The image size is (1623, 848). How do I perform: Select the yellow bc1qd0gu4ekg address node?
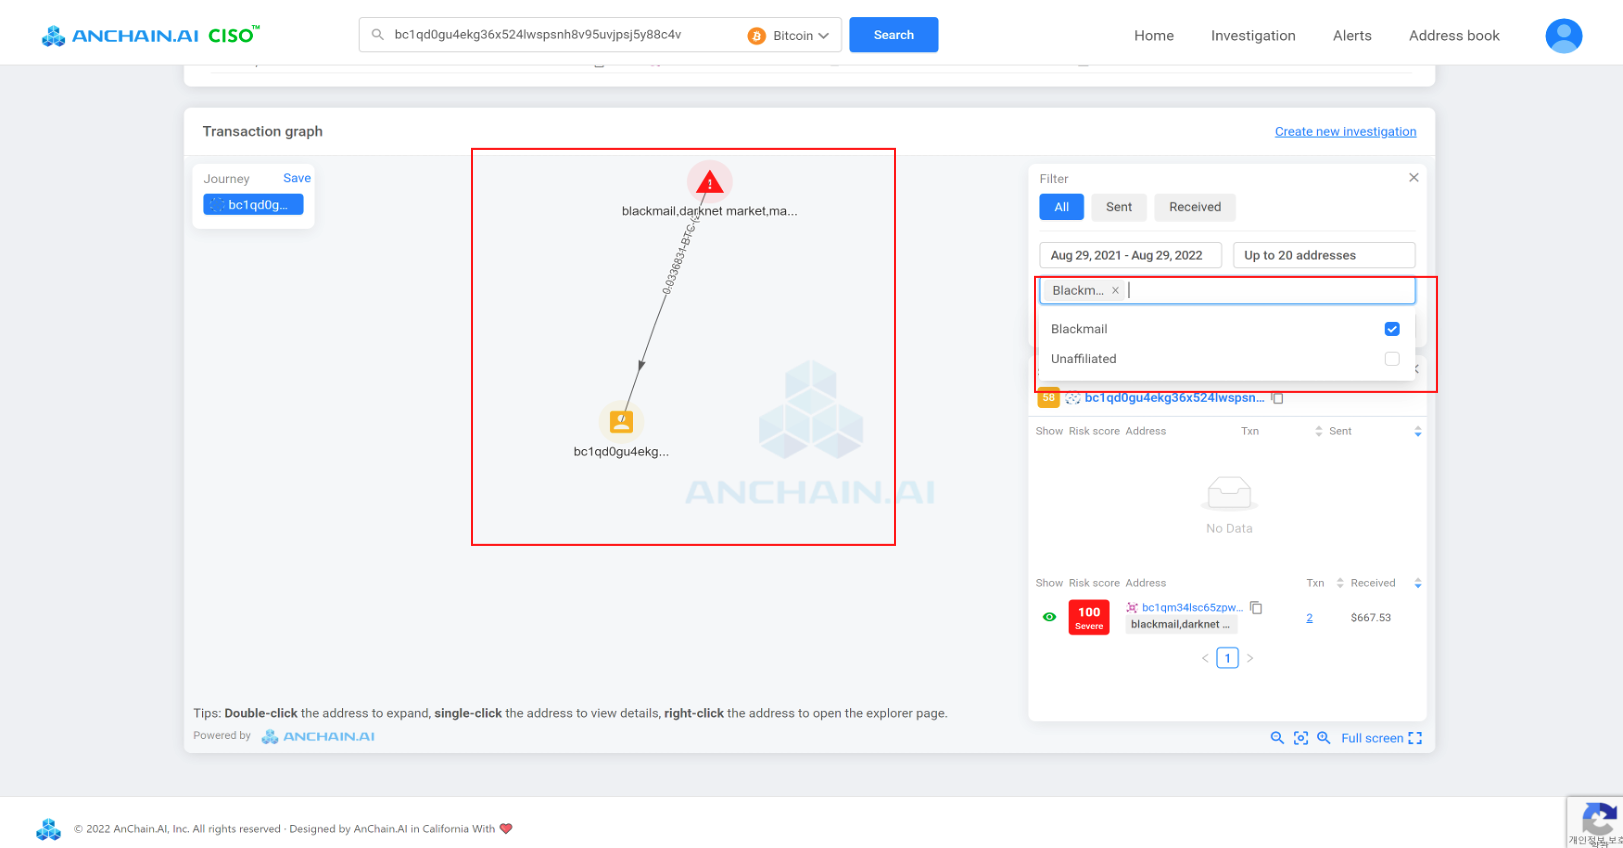tap(621, 421)
